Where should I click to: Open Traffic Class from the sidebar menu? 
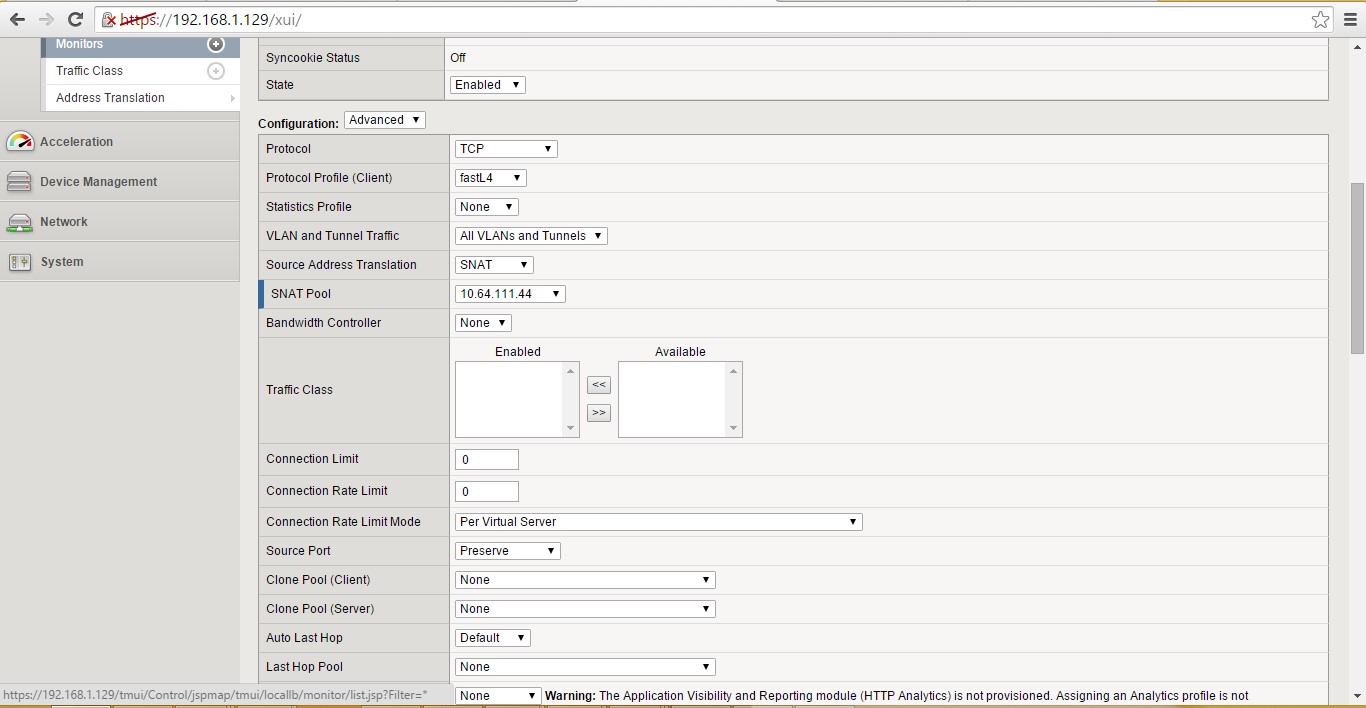89,70
